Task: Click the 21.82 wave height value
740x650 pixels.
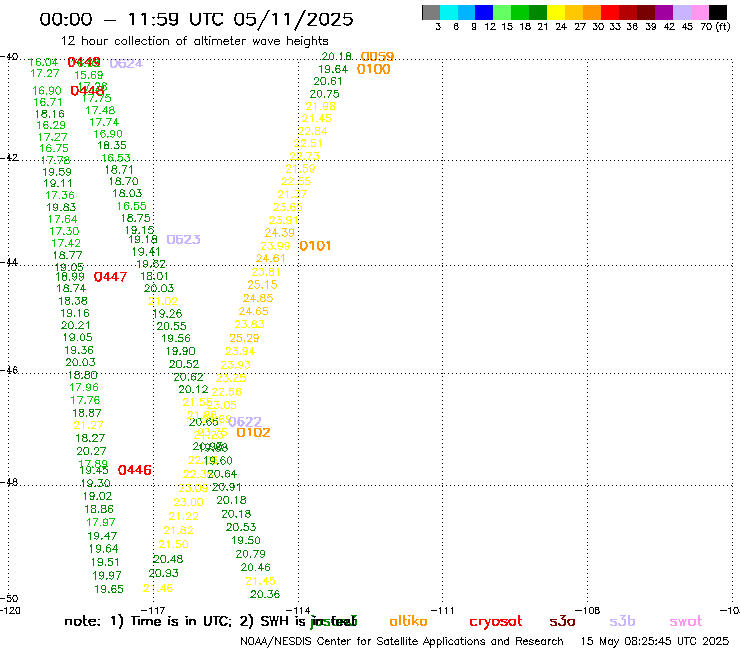Action: [x=178, y=531]
